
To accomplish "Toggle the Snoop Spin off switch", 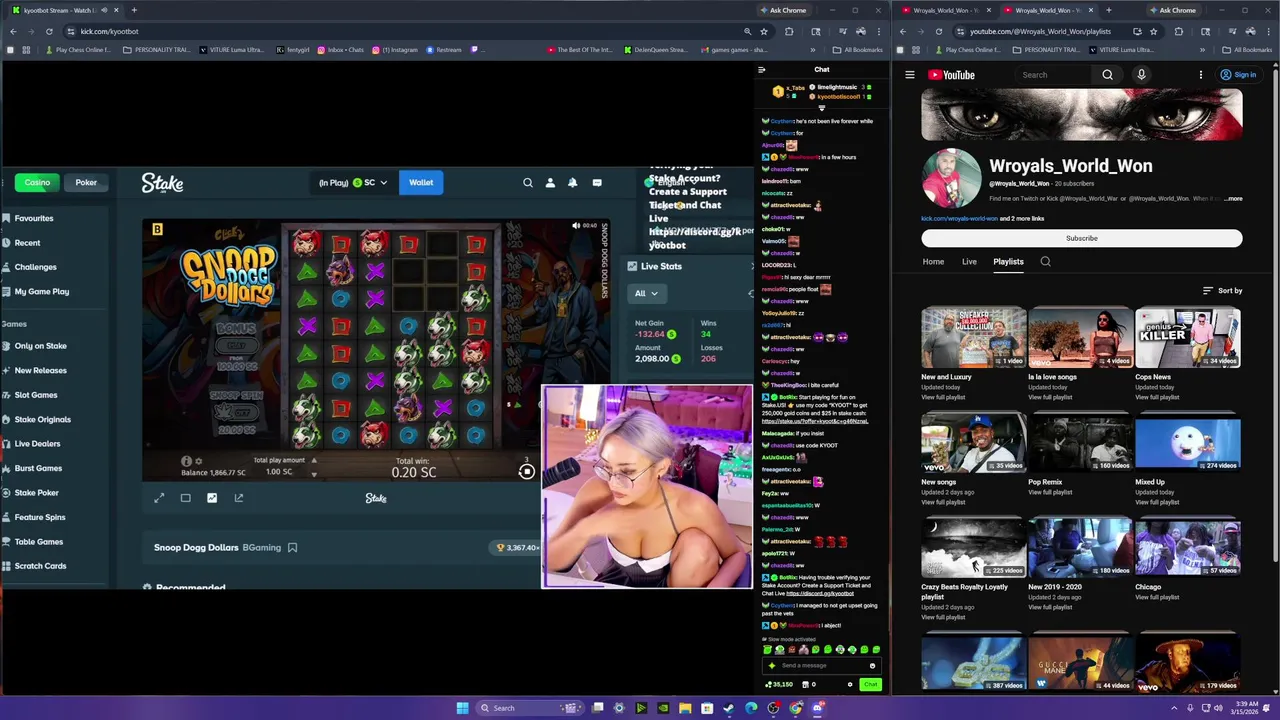I will click(236, 410).
